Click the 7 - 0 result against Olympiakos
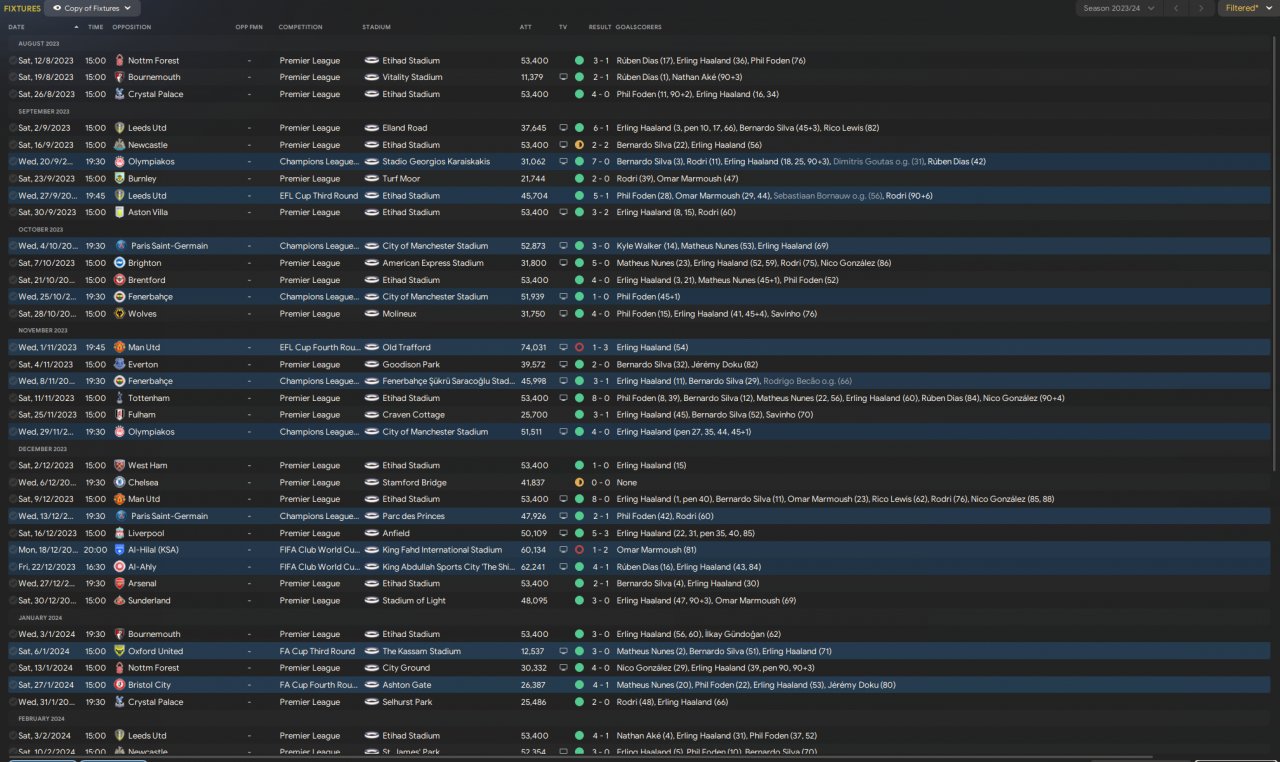1280x762 pixels. [x=600, y=162]
